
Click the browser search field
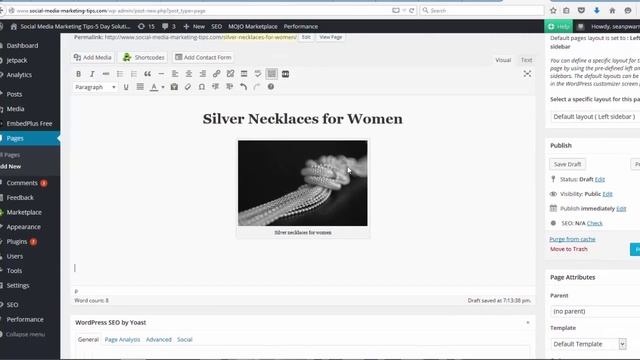[x=482, y=11]
